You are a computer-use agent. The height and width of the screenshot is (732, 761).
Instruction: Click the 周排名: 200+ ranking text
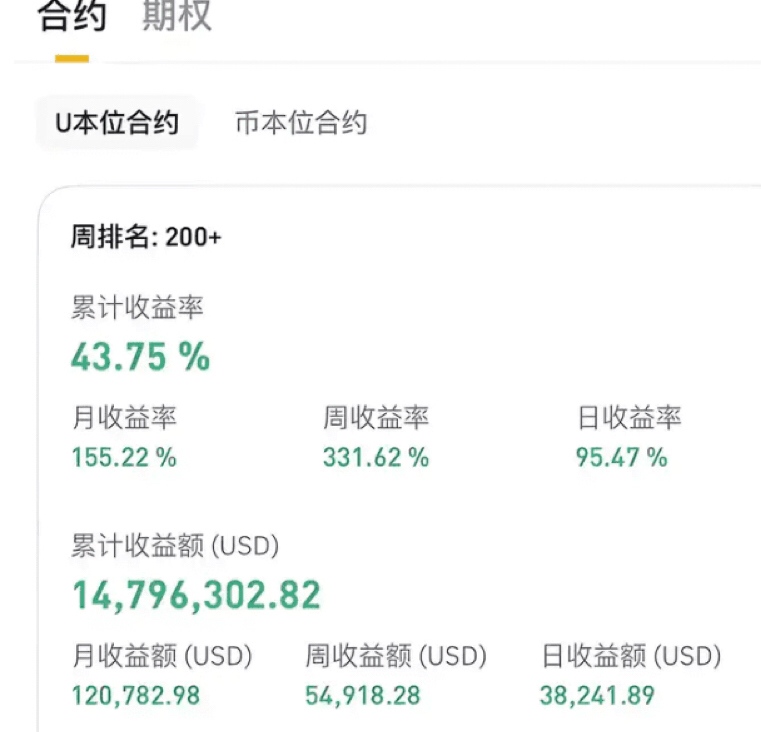(x=146, y=237)
